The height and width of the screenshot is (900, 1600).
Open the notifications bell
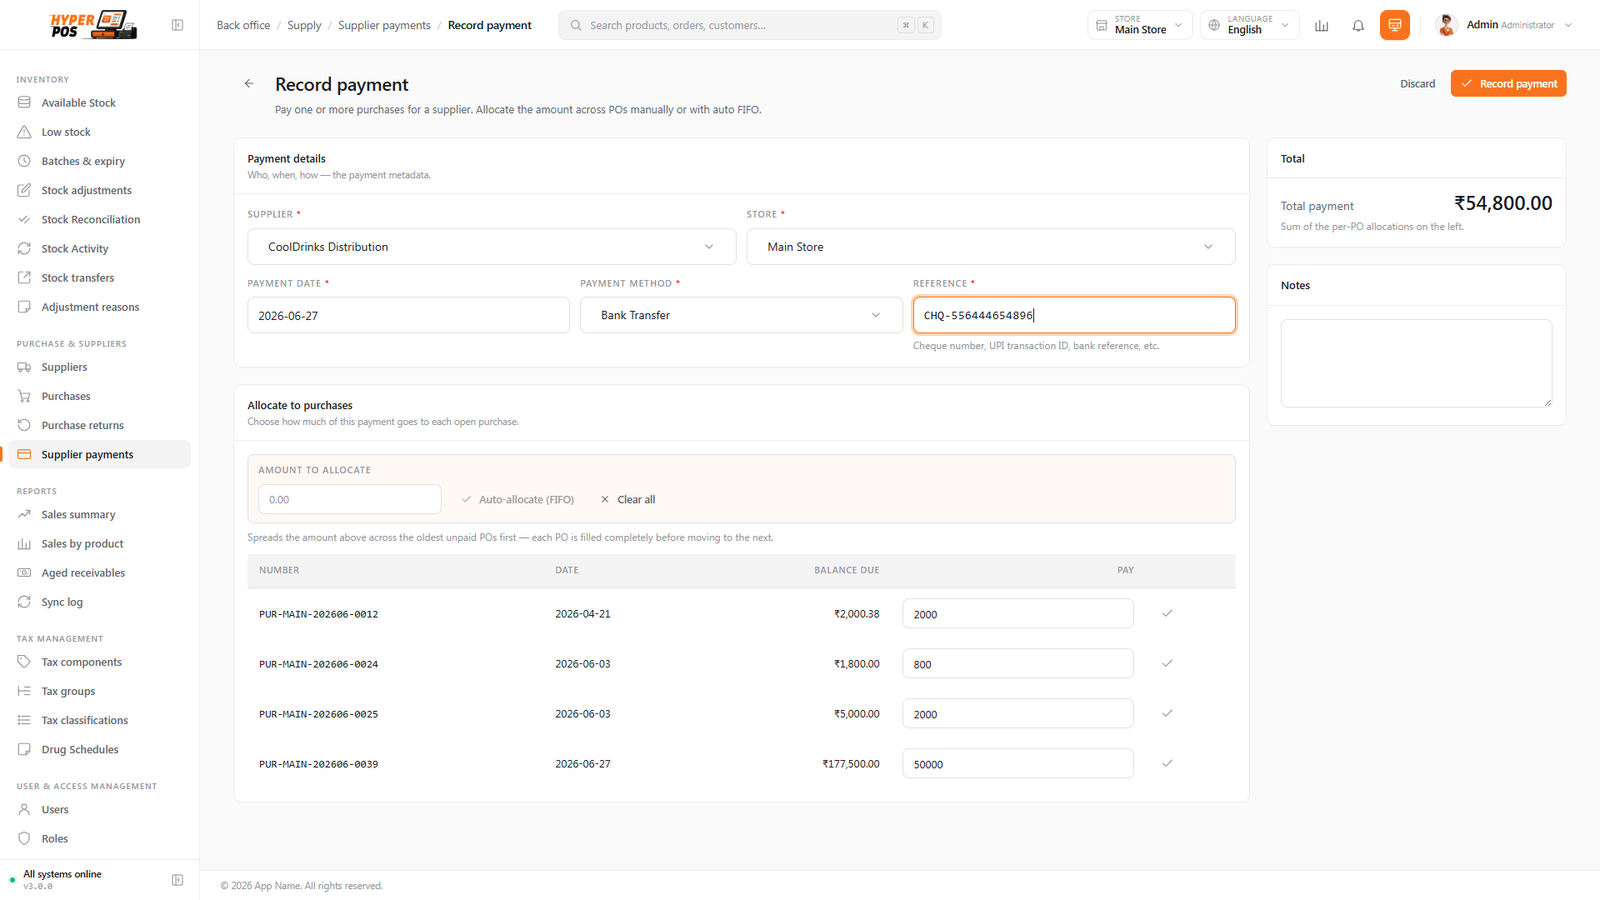tap(1358, 25)
